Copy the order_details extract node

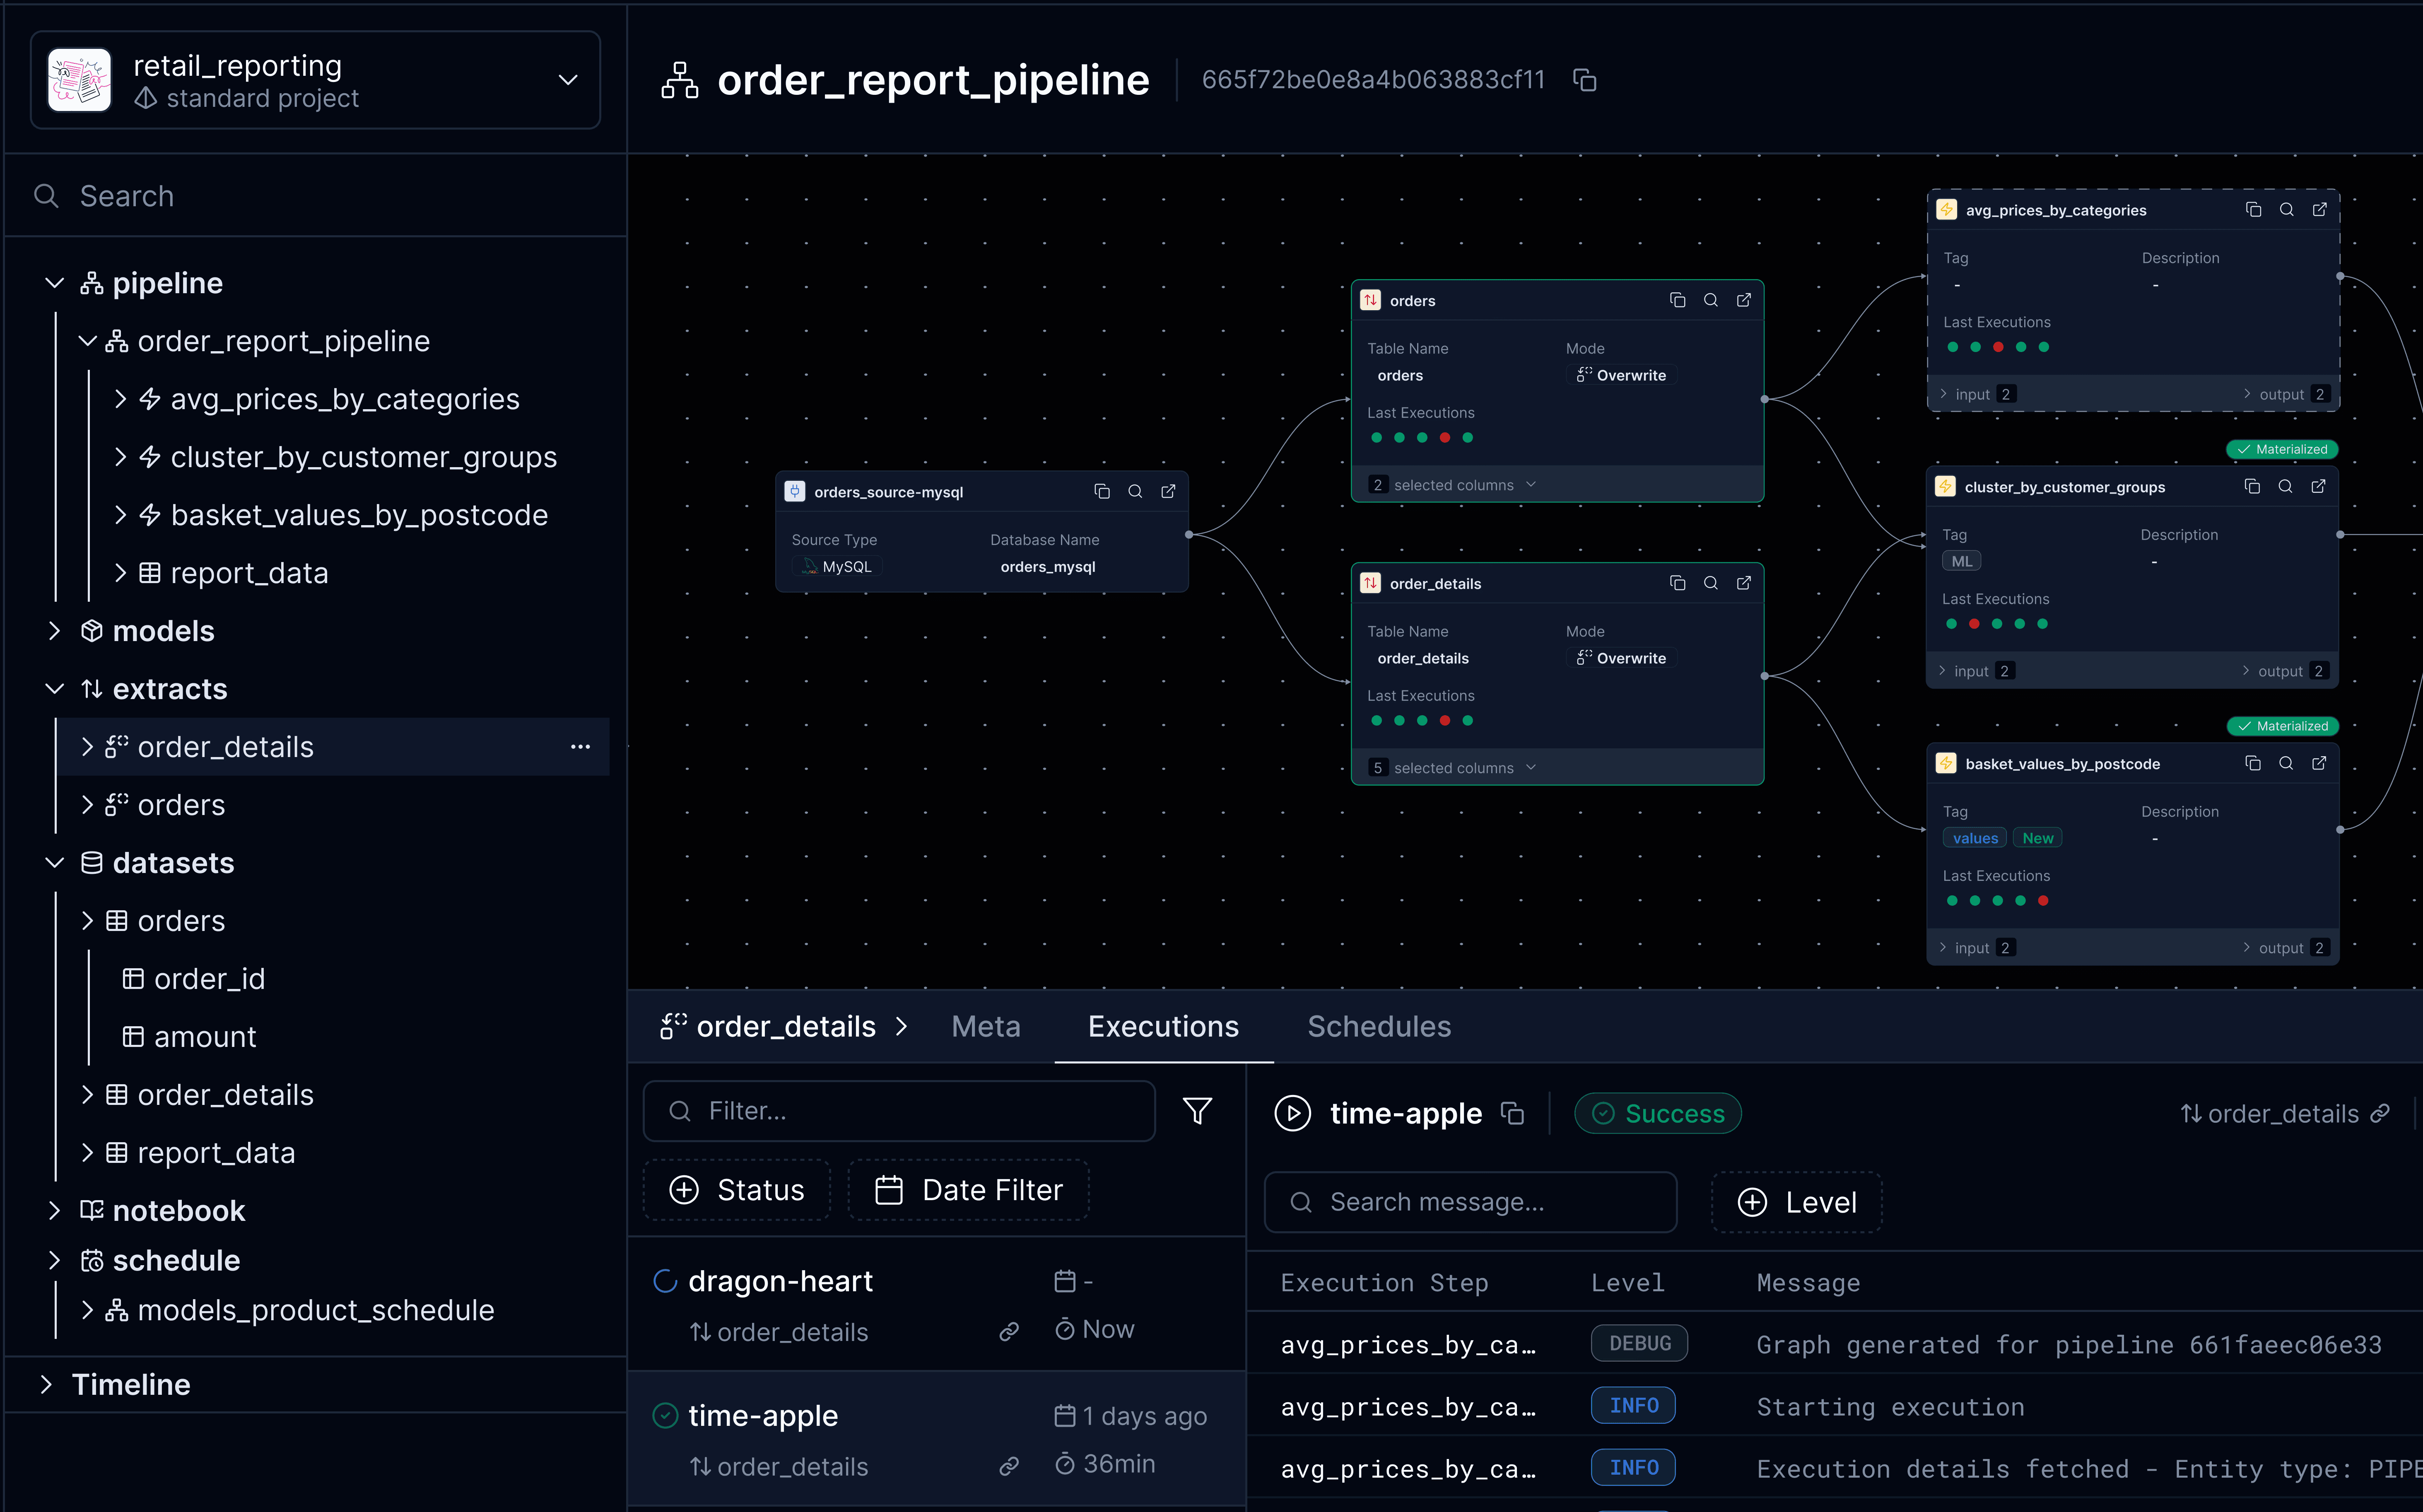(1678, 583)
